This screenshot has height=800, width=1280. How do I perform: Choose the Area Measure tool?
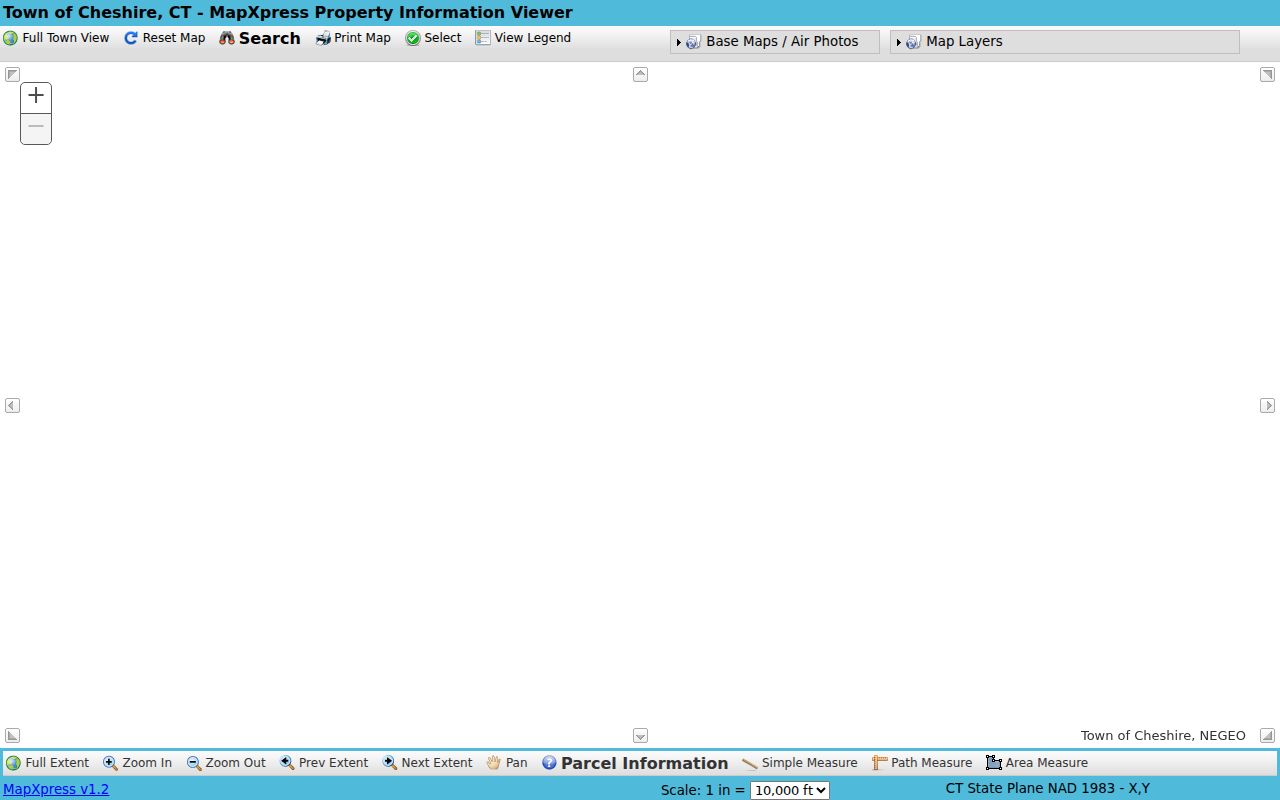click(x=1037, y=763)
